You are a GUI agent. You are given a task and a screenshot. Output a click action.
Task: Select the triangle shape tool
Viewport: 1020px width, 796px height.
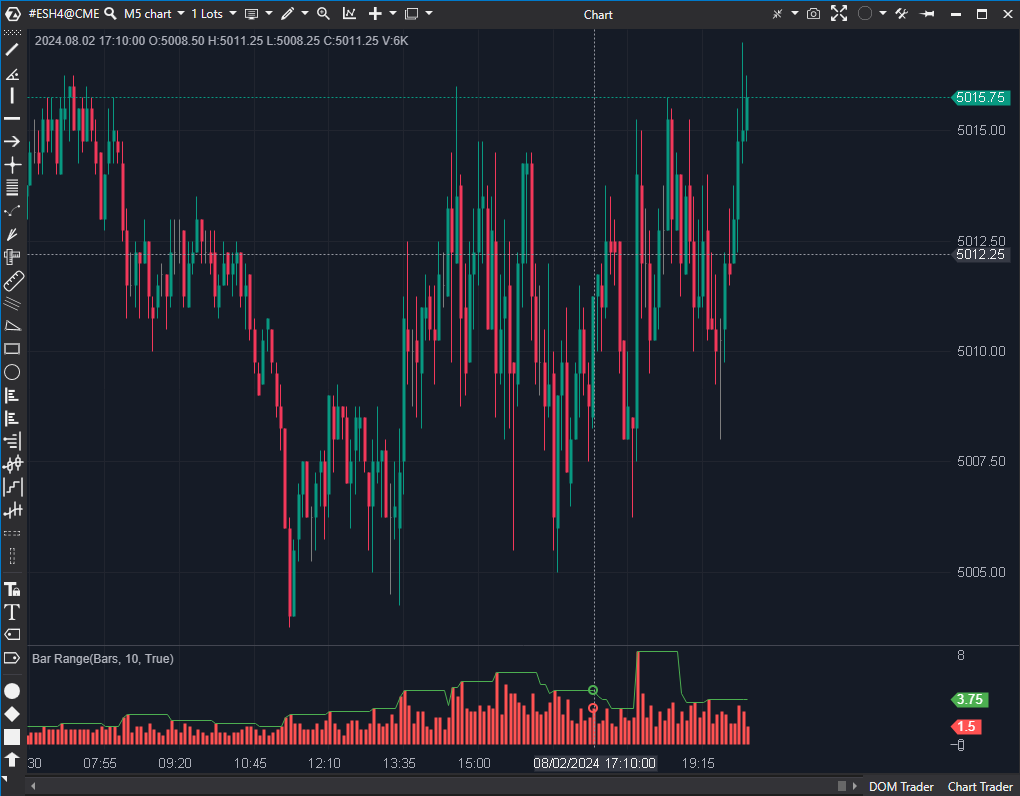point(12,326)
